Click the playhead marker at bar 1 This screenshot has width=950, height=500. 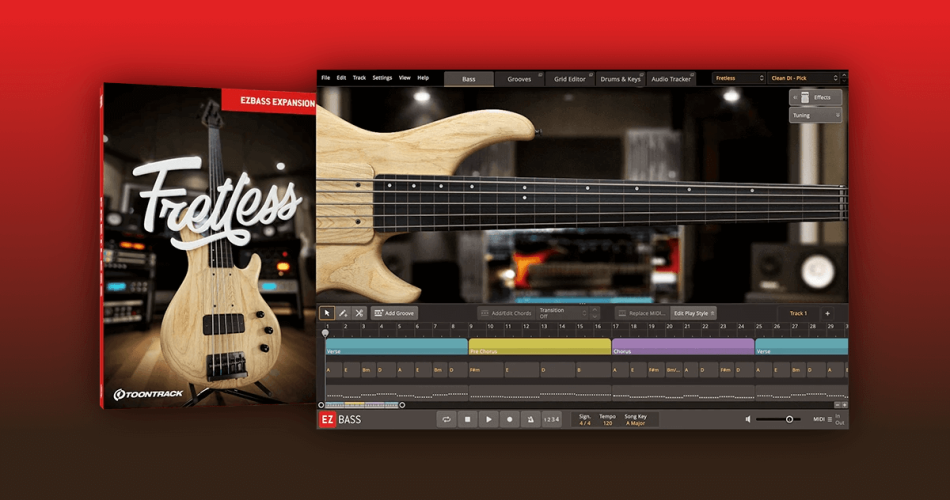pos(325,333)
